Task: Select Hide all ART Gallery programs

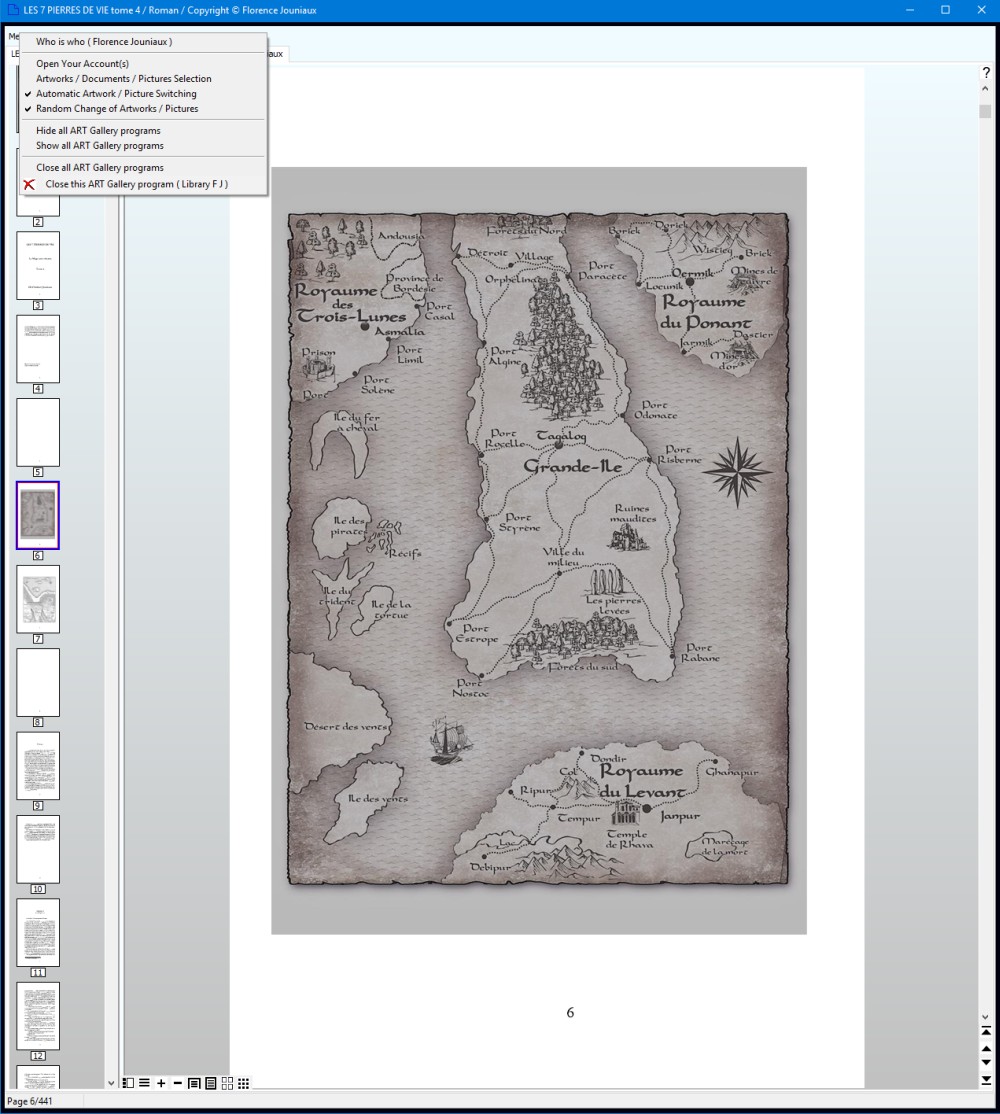Action: pyautogui.click(x=98, y=131)
